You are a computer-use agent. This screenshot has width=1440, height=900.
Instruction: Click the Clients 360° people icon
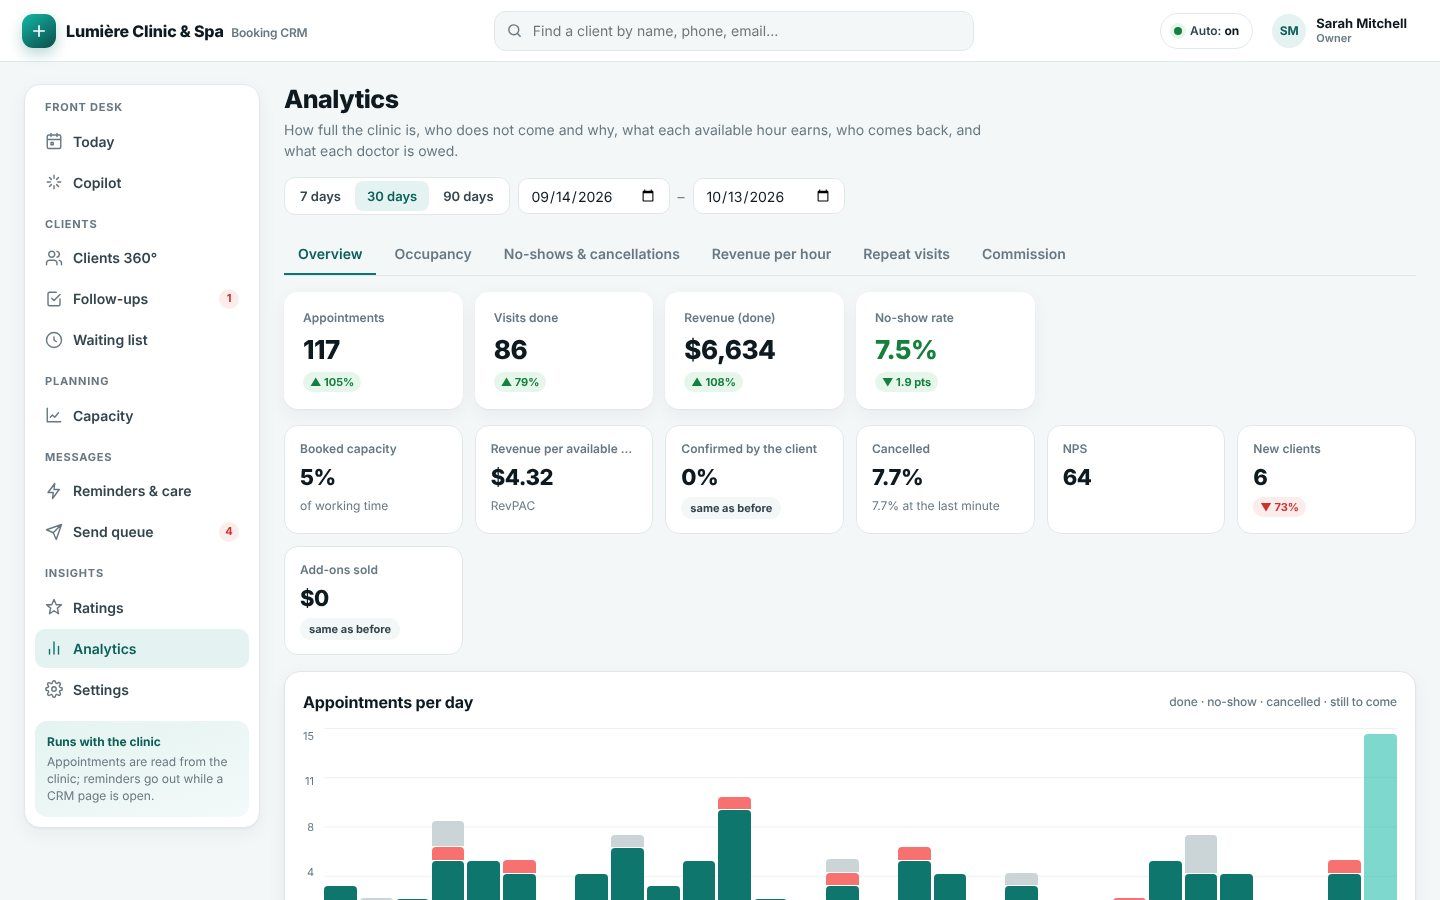[54, 258]
